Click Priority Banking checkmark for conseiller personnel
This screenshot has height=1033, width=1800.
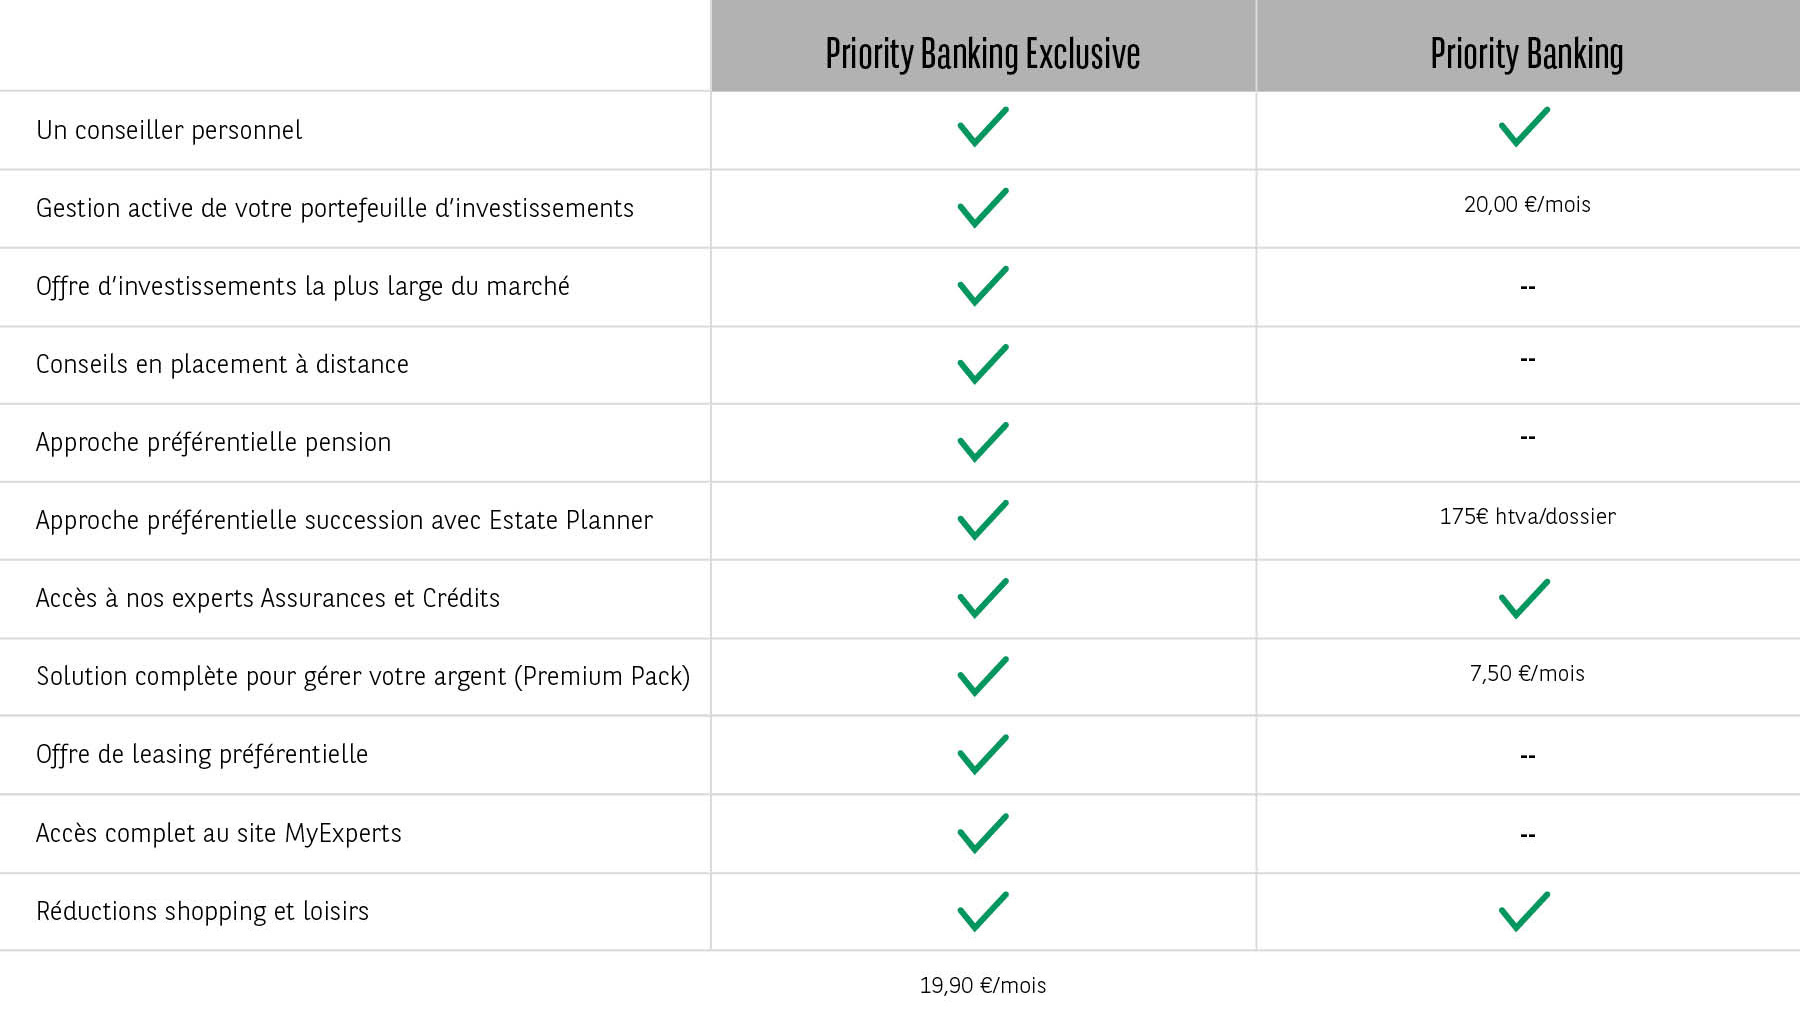(1524, 128)
